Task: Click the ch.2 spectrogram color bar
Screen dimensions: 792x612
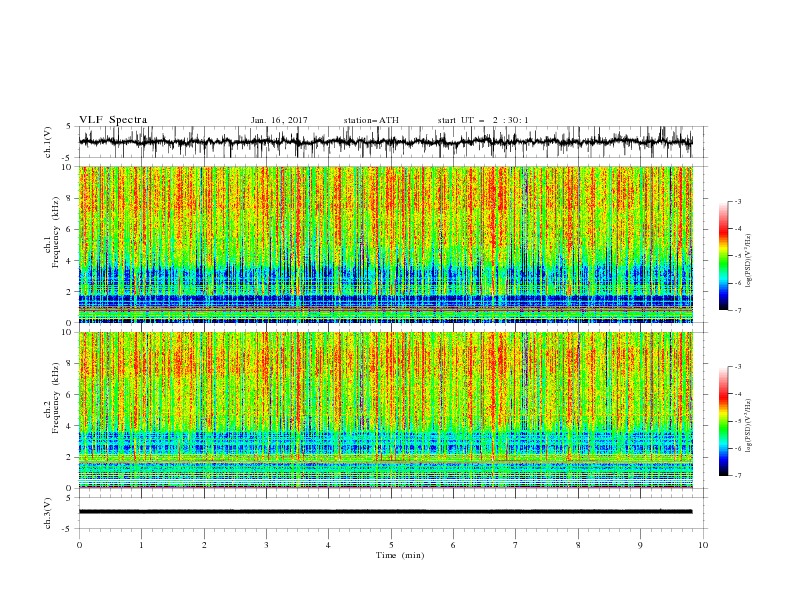Action: tap(723, 421)
